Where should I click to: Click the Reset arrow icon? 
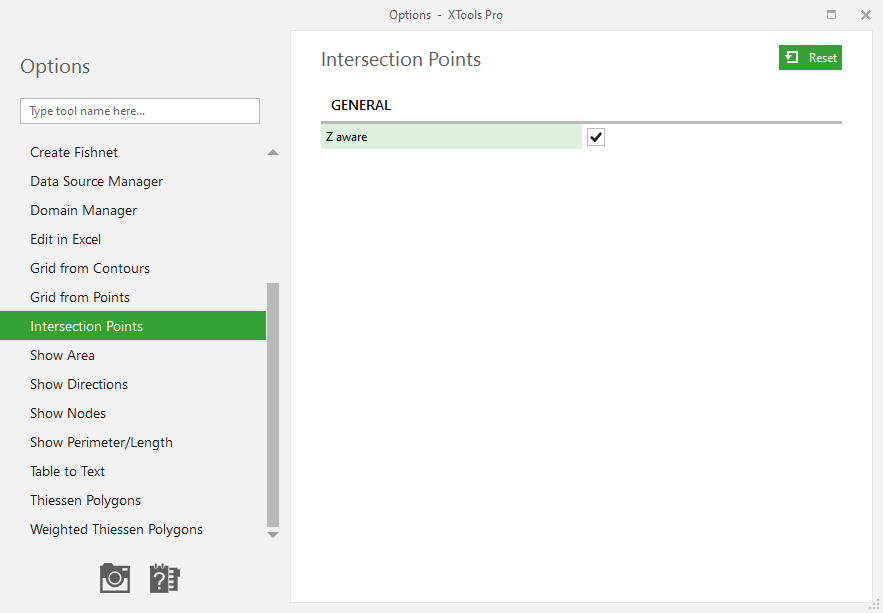(x=792, y=57)
